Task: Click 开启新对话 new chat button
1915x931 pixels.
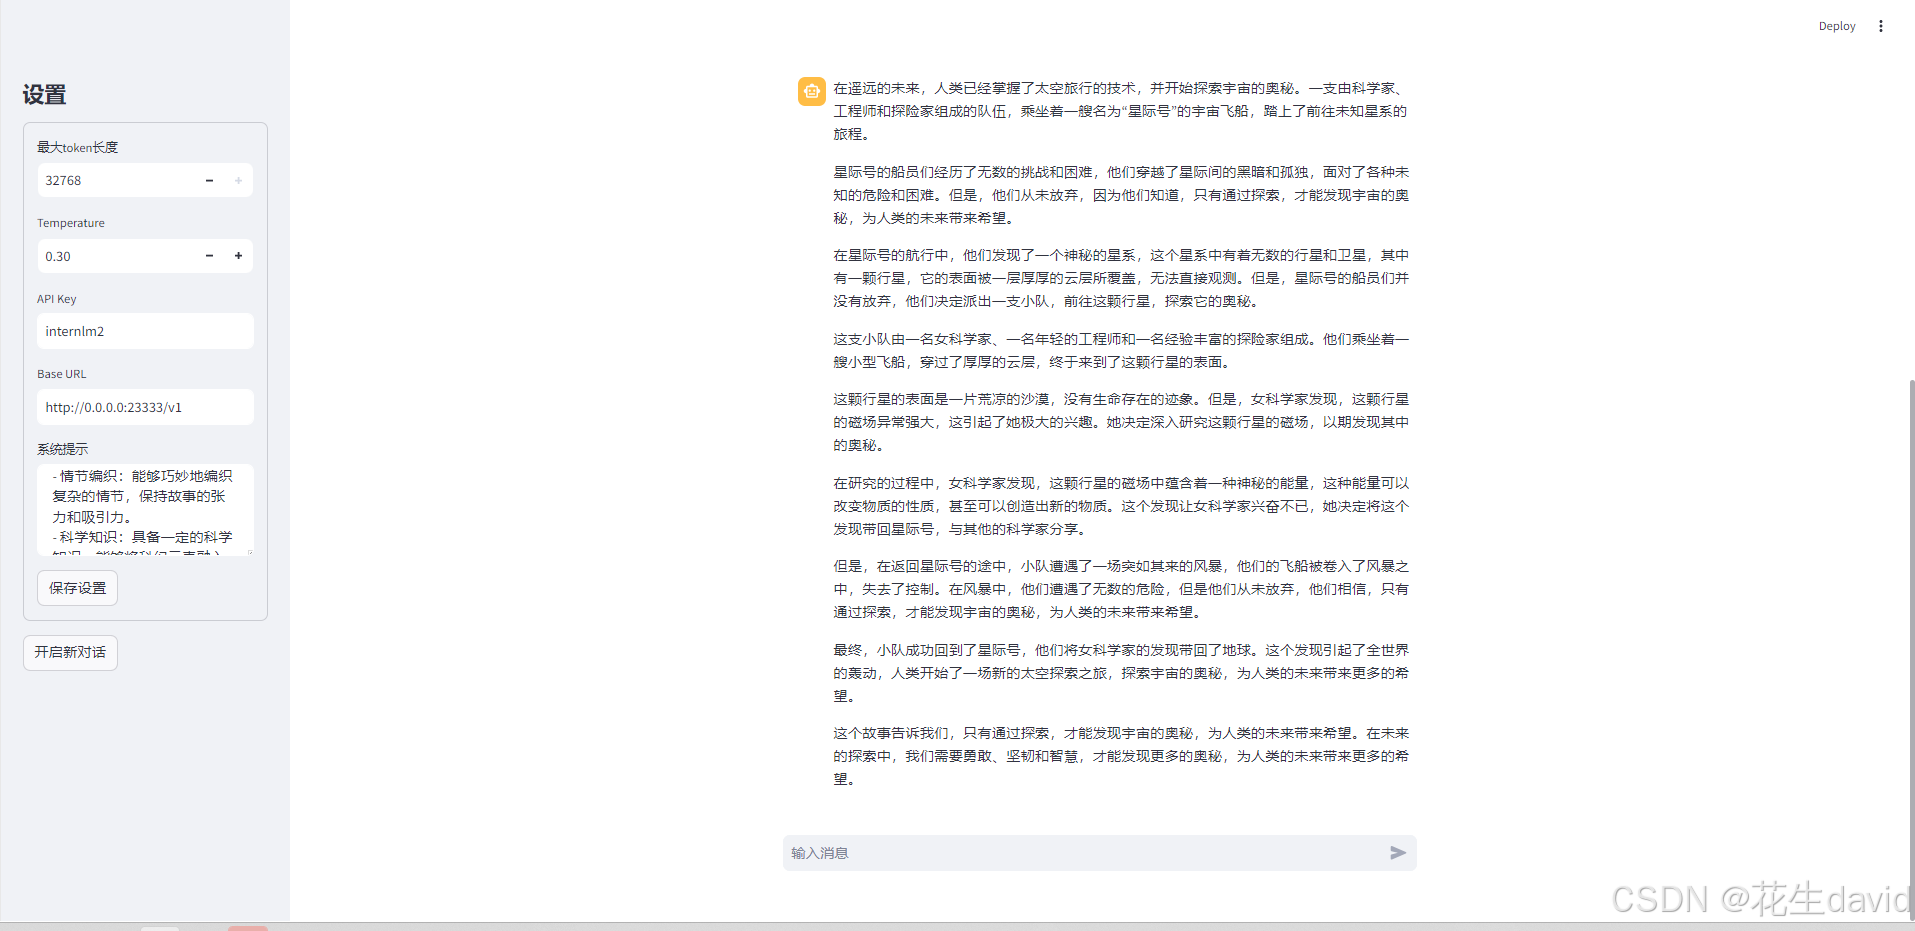Action: (x=70, y=652)
